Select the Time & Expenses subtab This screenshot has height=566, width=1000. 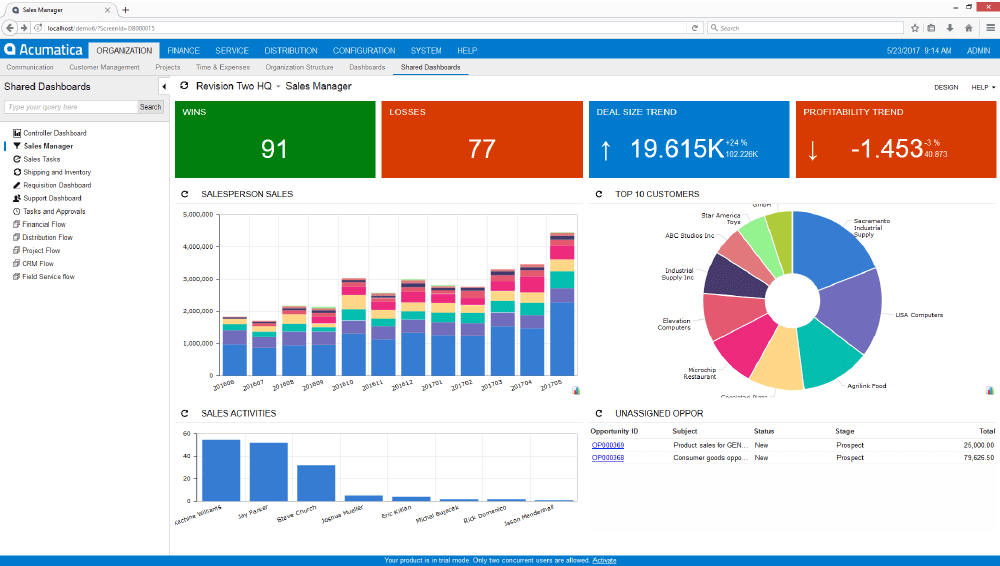pyautogui.click(x=223, y=67)
